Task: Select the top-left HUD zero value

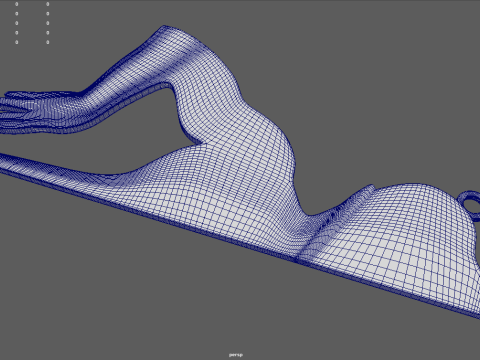Action: coord(17,4)
